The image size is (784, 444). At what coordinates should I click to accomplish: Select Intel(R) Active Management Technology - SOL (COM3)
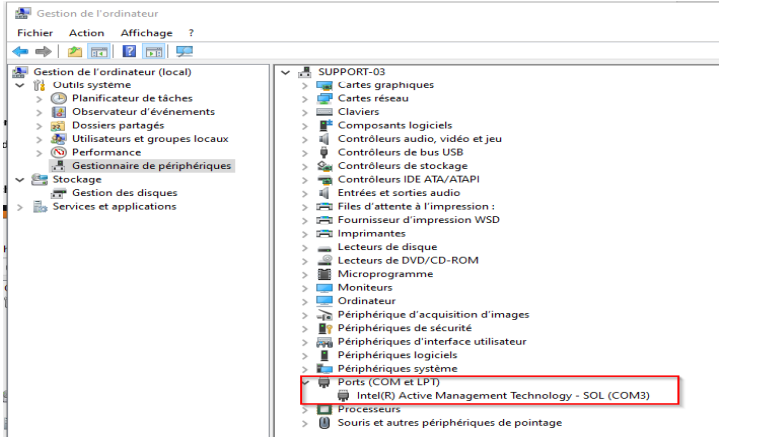coord(502,396)
